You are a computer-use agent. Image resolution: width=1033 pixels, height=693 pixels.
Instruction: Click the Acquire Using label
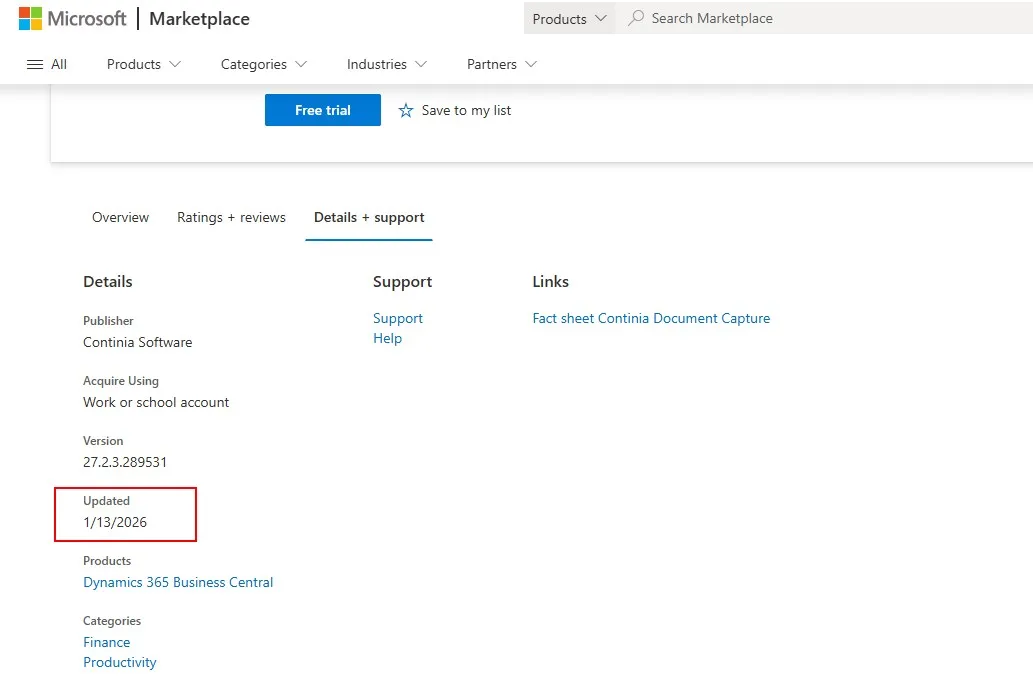(x=121, y=381)
